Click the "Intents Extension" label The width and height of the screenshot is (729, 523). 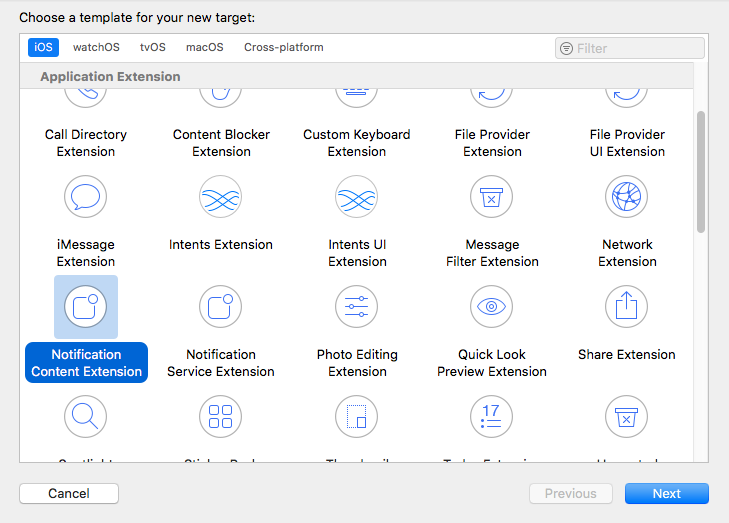click(221, 244)
